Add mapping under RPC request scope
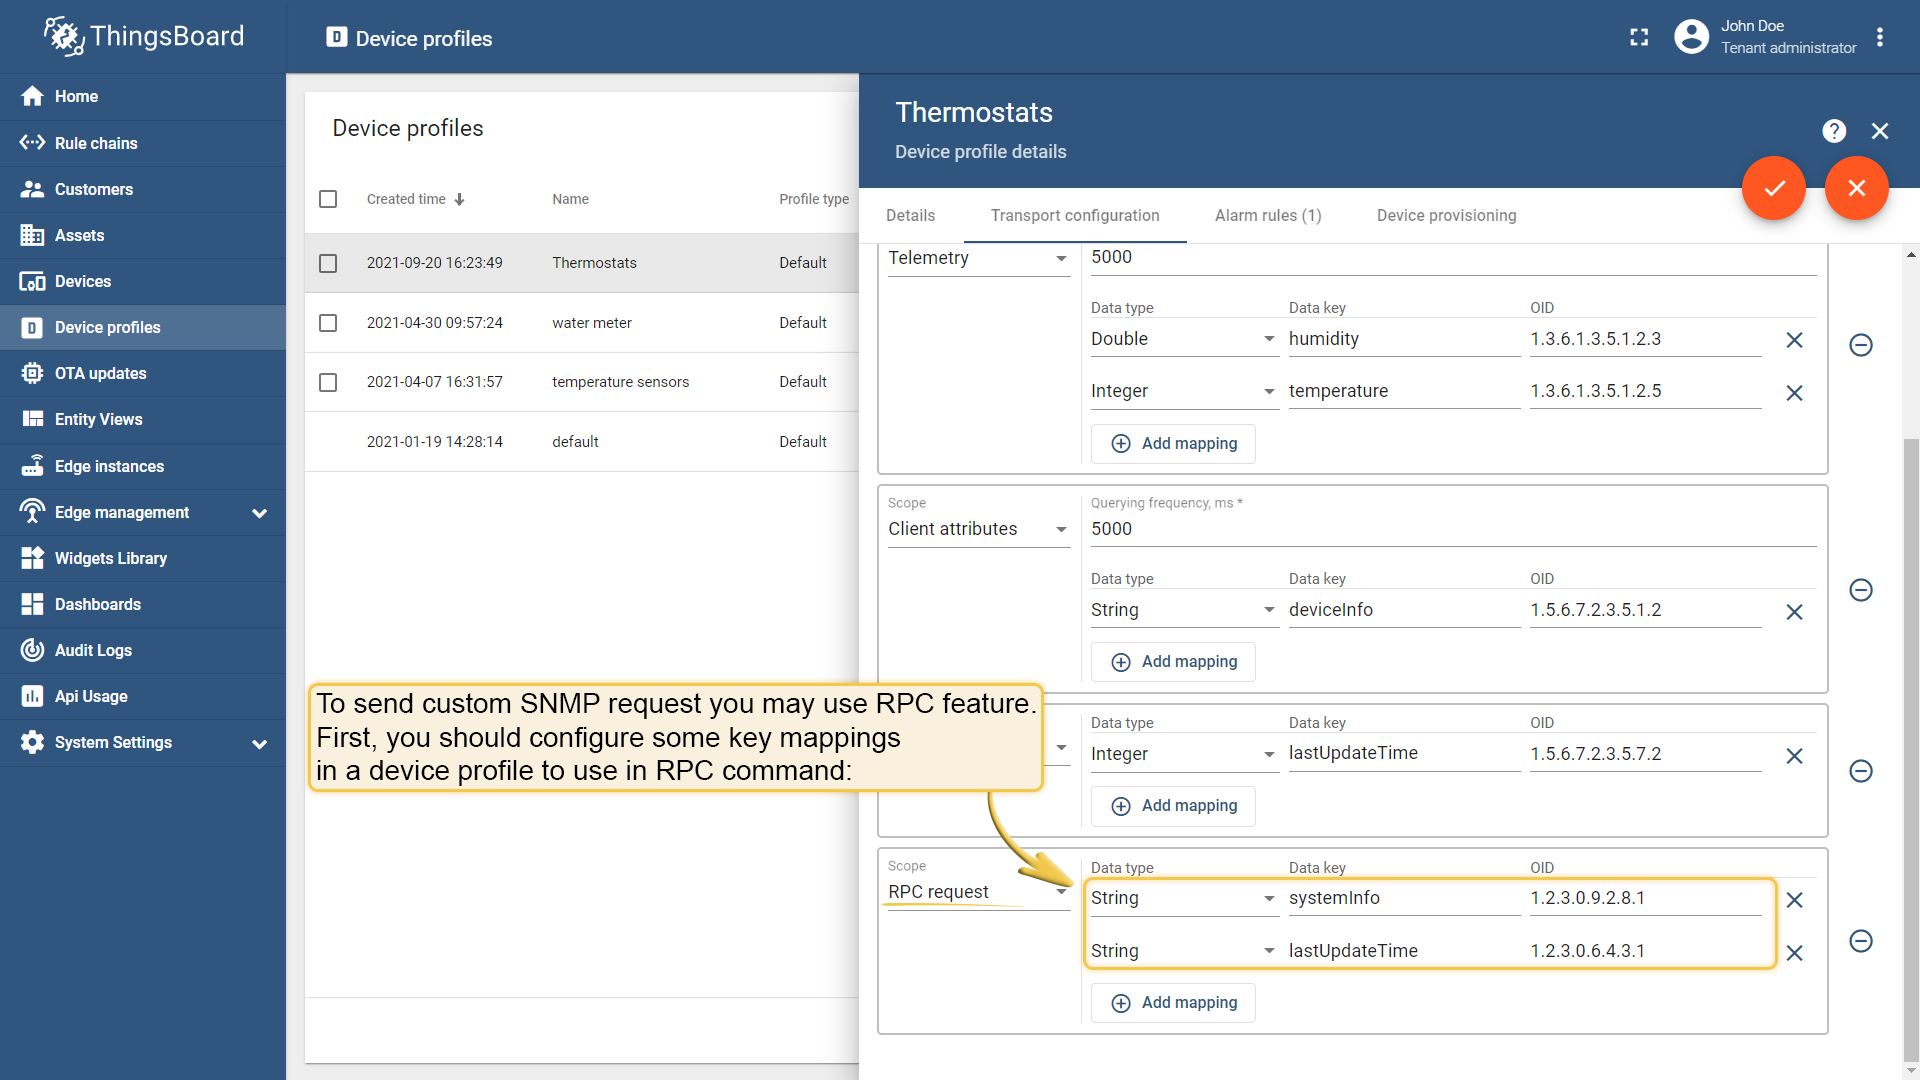Viewport: 1920px width, 1080px height. tap(1174, 1002)
